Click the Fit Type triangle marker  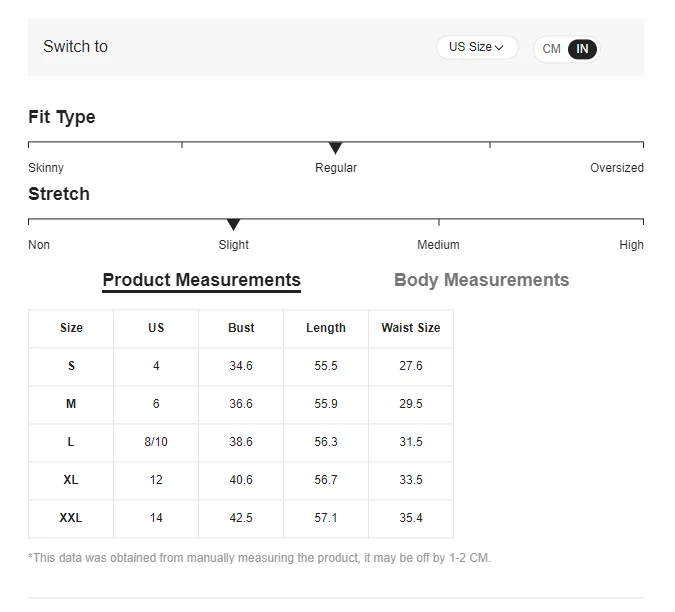tap(336, 148)
